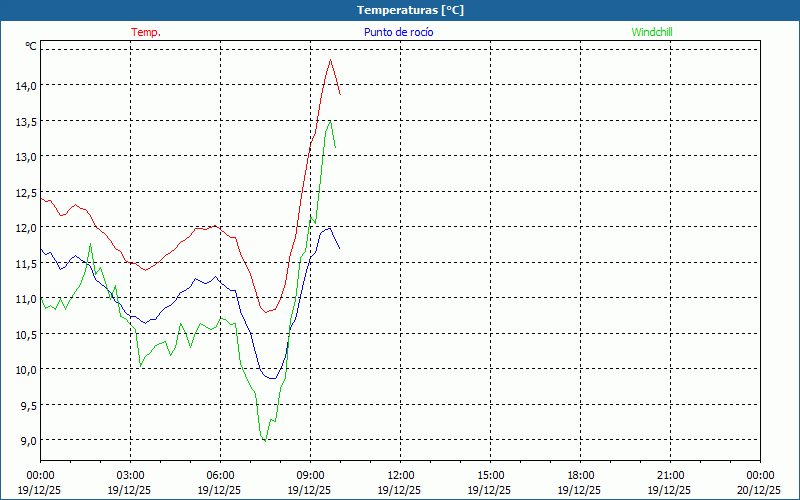
Task: Click the 12:00 time axis label
Action: coord(400,475)
